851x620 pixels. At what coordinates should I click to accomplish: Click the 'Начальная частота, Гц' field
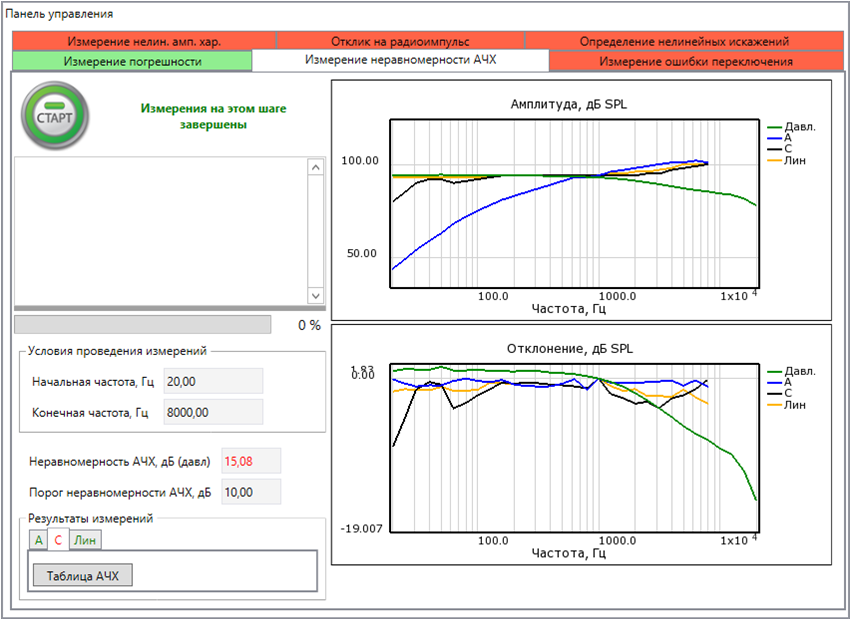tap(211, 381)
